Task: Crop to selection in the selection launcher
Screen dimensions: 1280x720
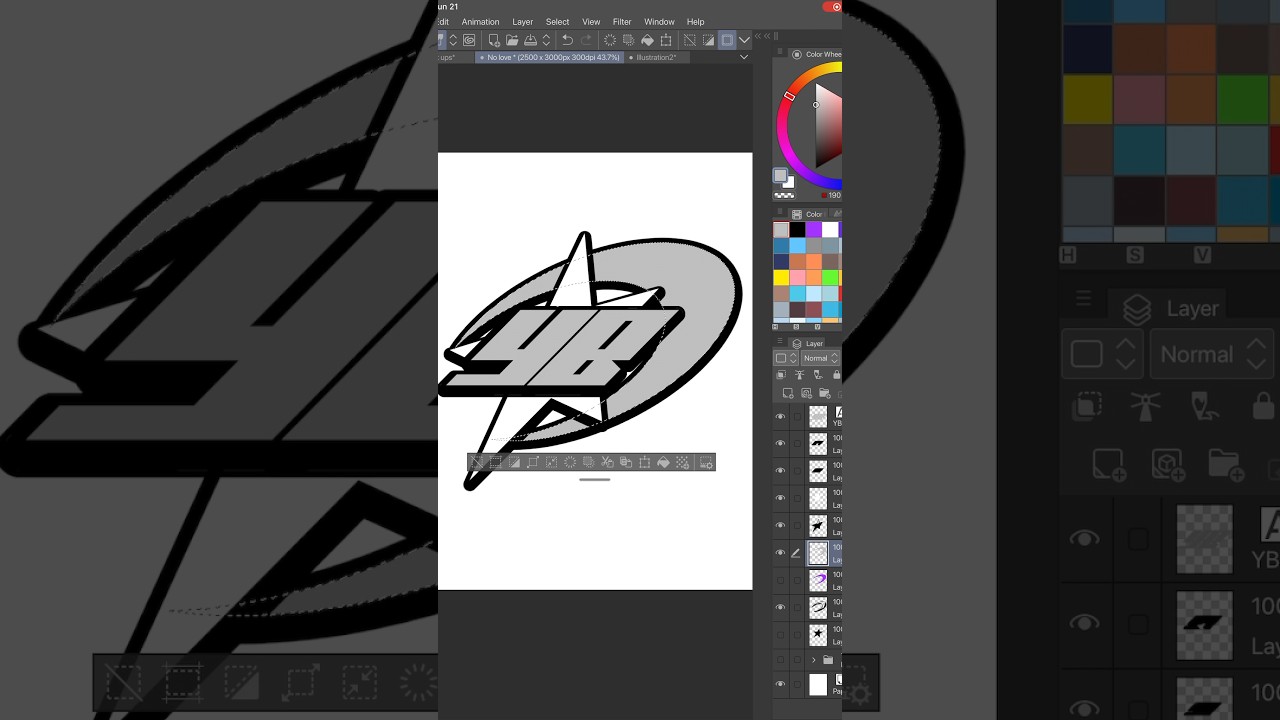Action: click(x=495, y=462)
